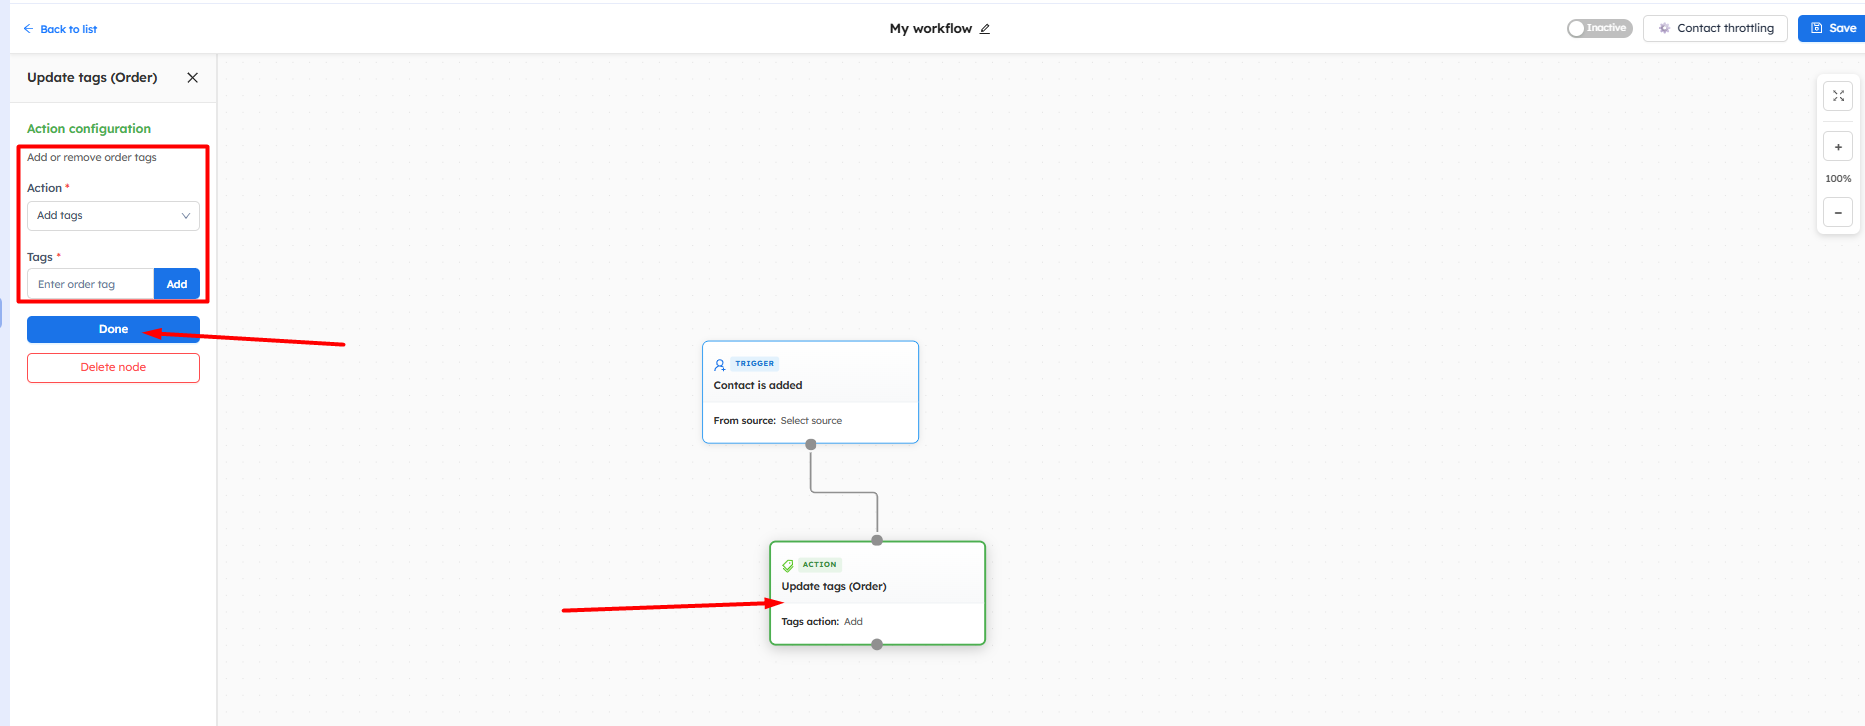Click the bottom connector dot of action node
Viewport: 1865px width, 726px height.
[x=877, y=645]
